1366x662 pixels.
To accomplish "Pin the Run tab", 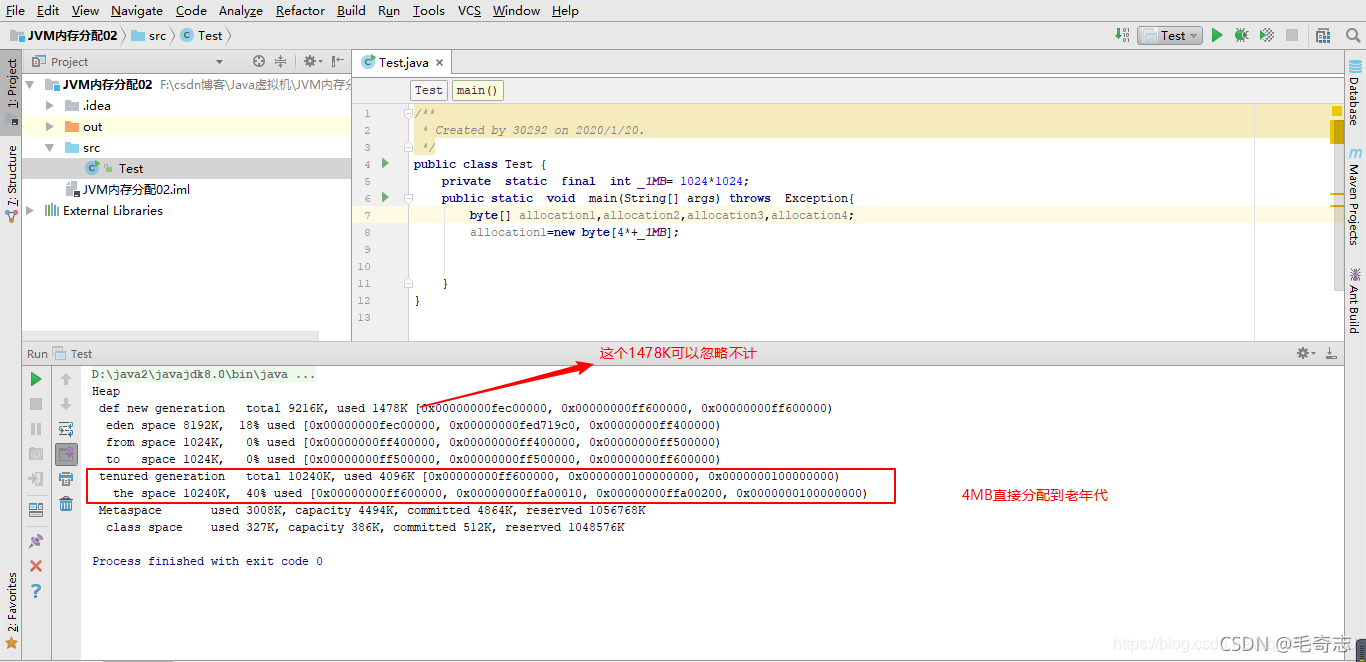I will [36, 541].
